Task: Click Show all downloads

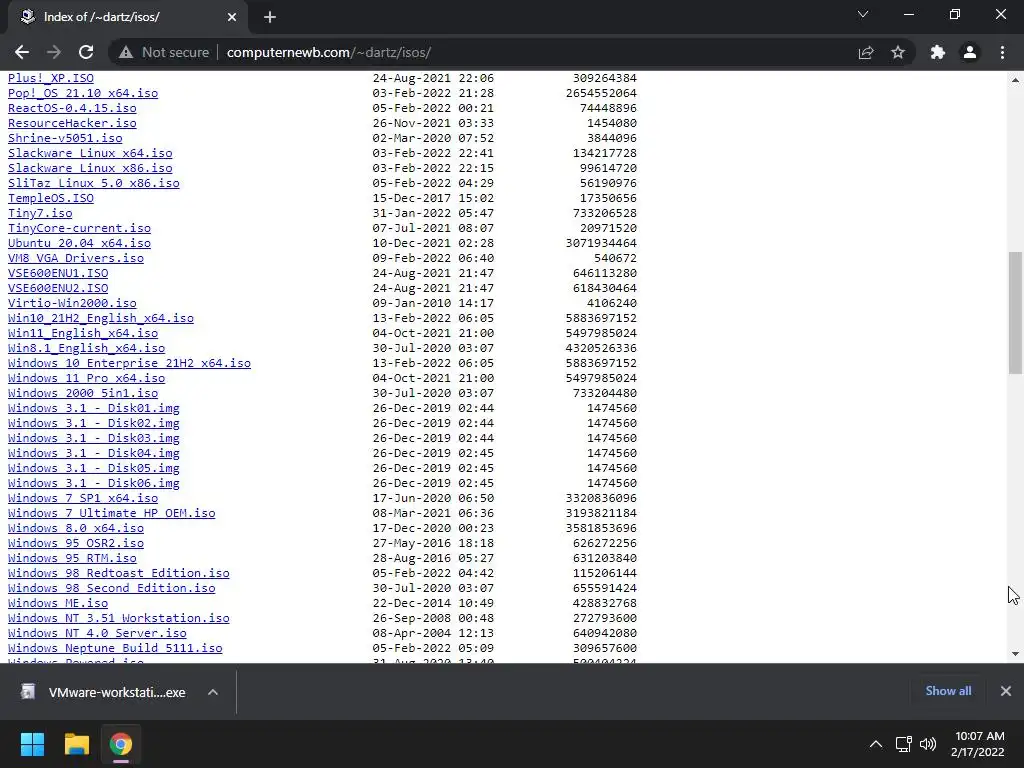Action: point(948,691)
